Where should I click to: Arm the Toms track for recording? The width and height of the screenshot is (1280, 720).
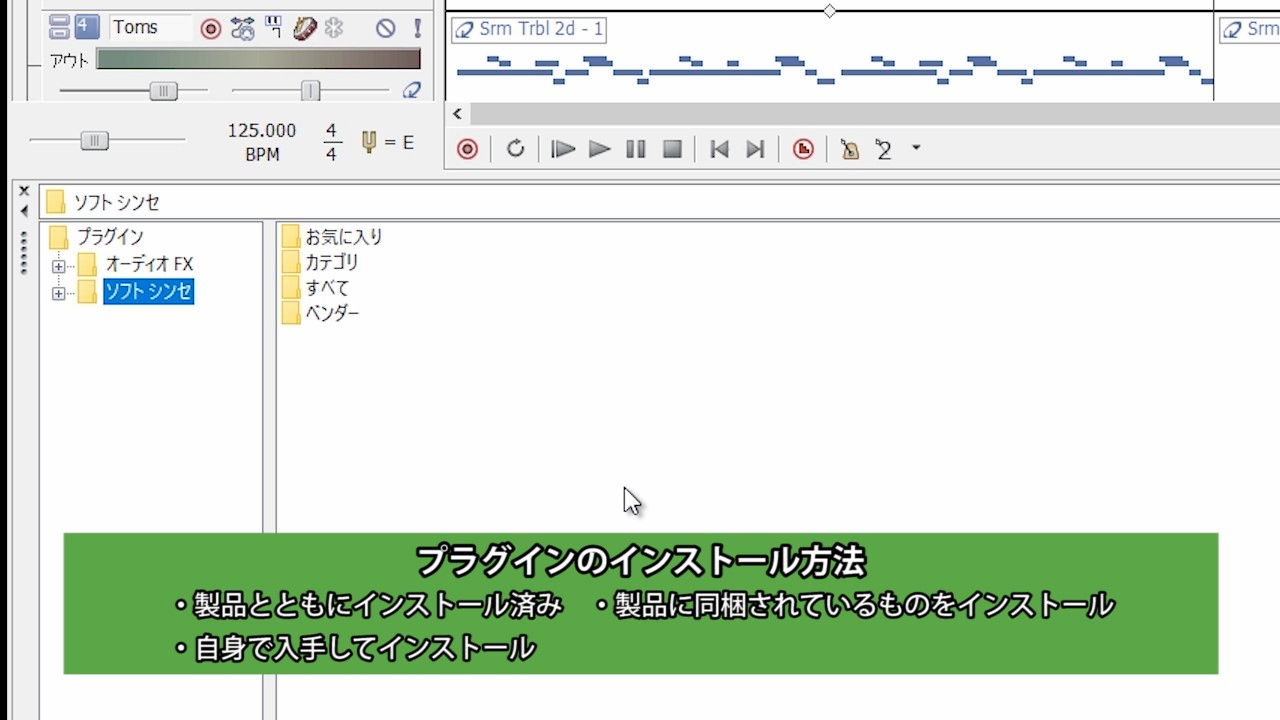pyautogui.click(x=210, y=28)
